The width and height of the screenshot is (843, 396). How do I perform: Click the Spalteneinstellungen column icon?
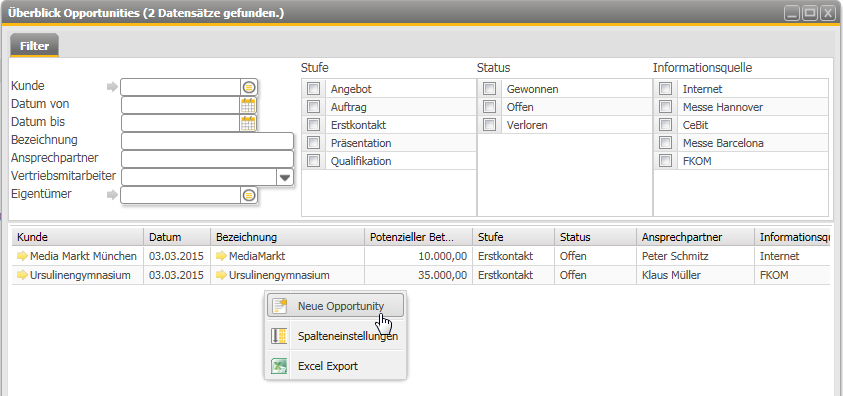(280, 336)
